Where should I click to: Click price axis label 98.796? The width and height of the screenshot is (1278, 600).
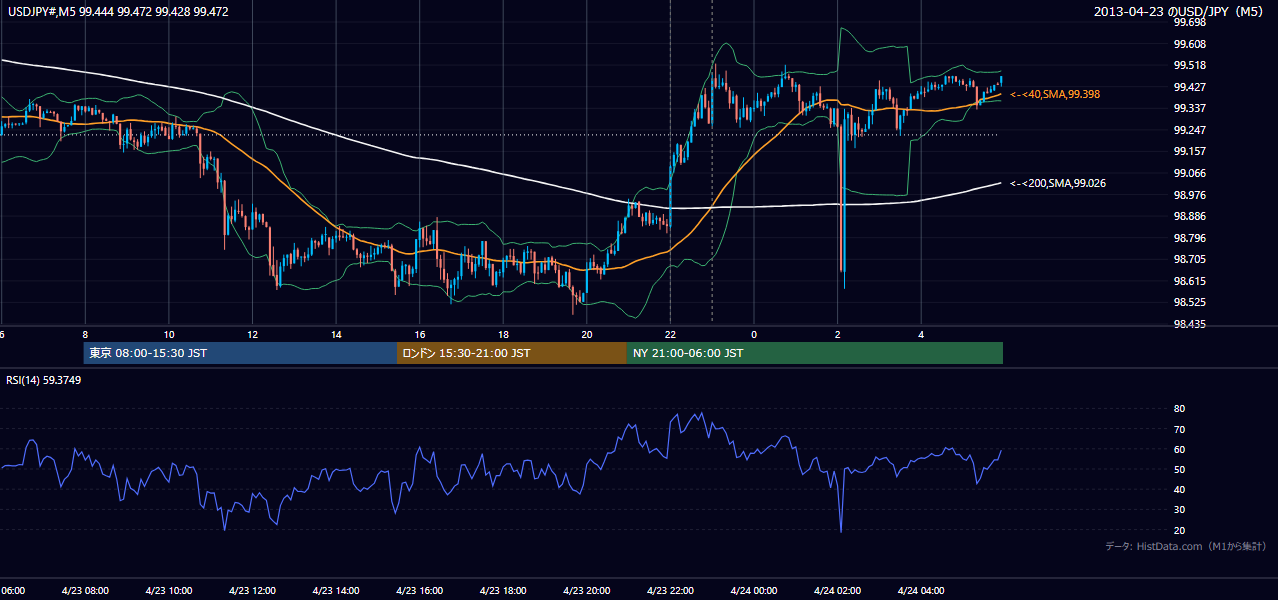click(x=1189, y=238)
